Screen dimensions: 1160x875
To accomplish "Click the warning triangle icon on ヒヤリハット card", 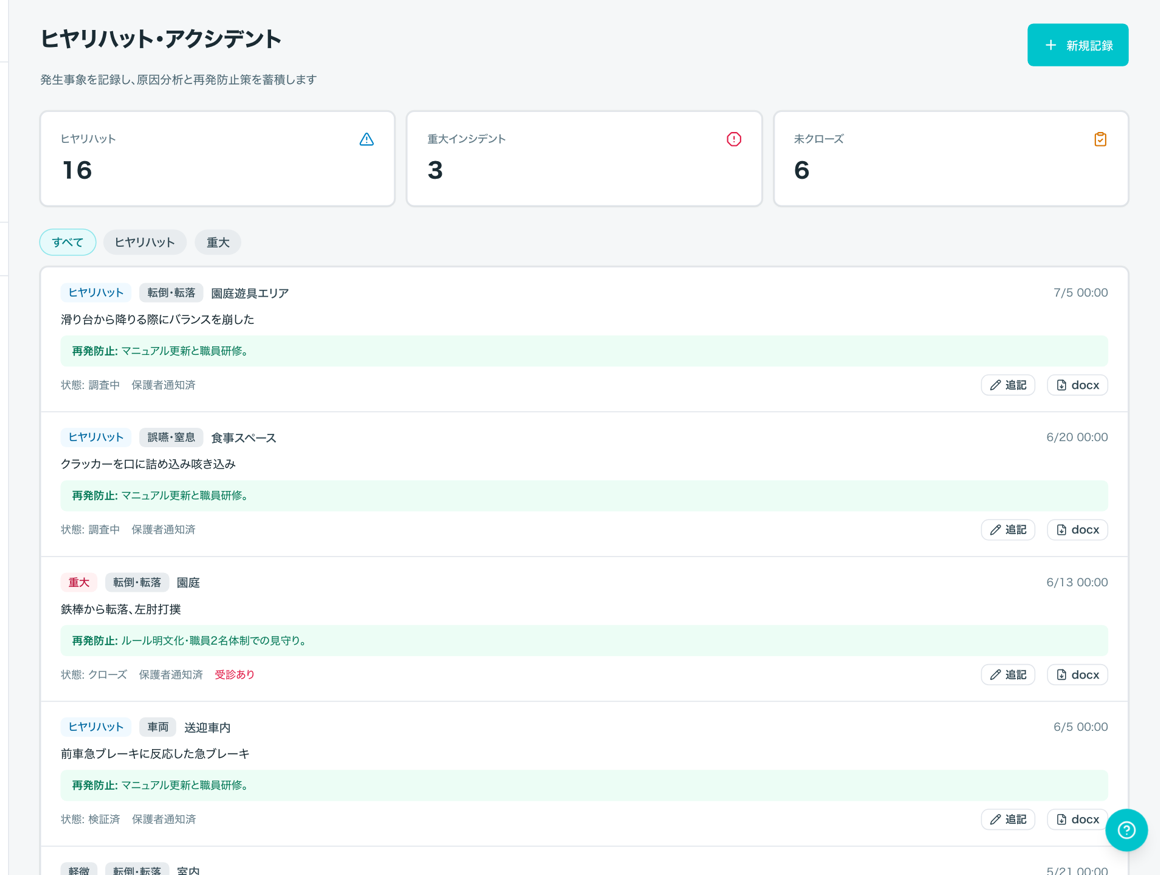I will tap(366, 139).
